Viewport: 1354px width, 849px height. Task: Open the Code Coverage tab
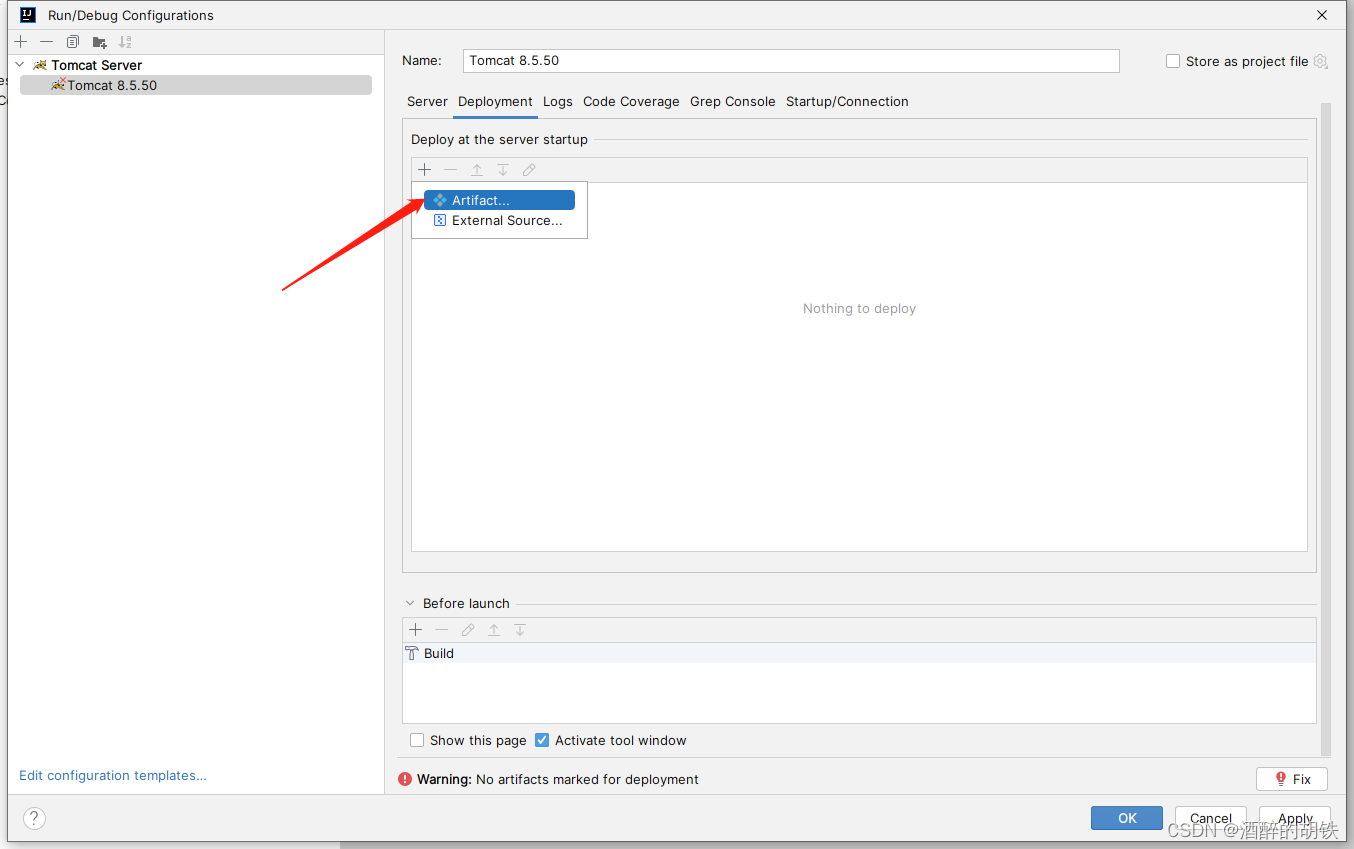[x=631, y=101]
